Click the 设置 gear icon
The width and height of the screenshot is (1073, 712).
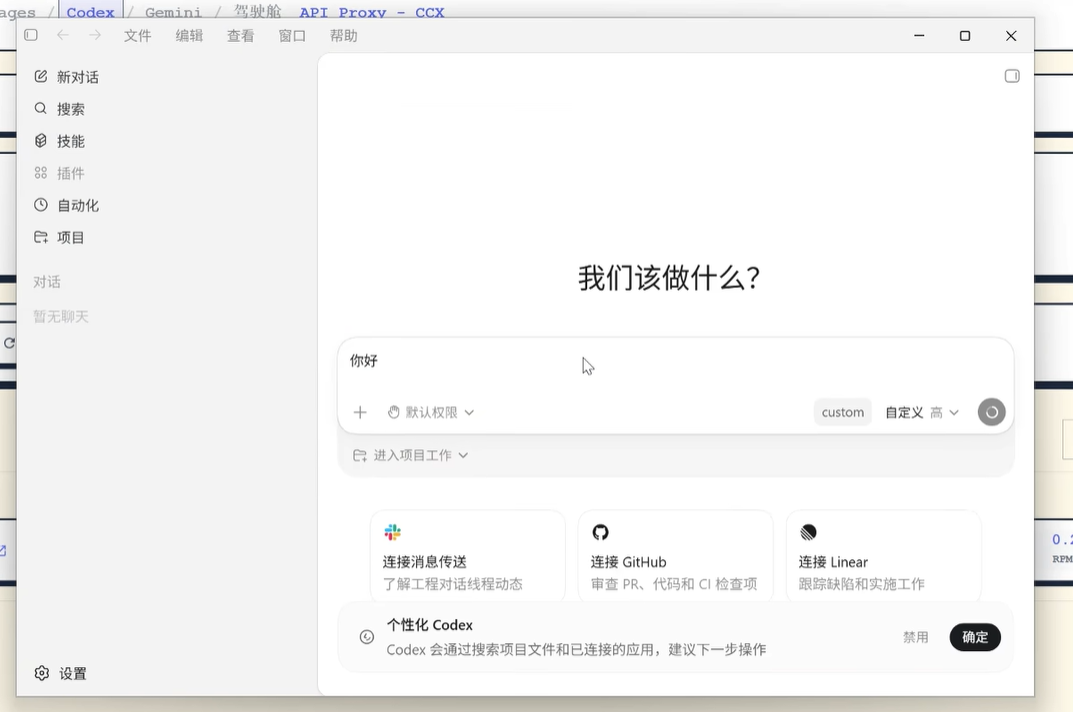[42, 673]
